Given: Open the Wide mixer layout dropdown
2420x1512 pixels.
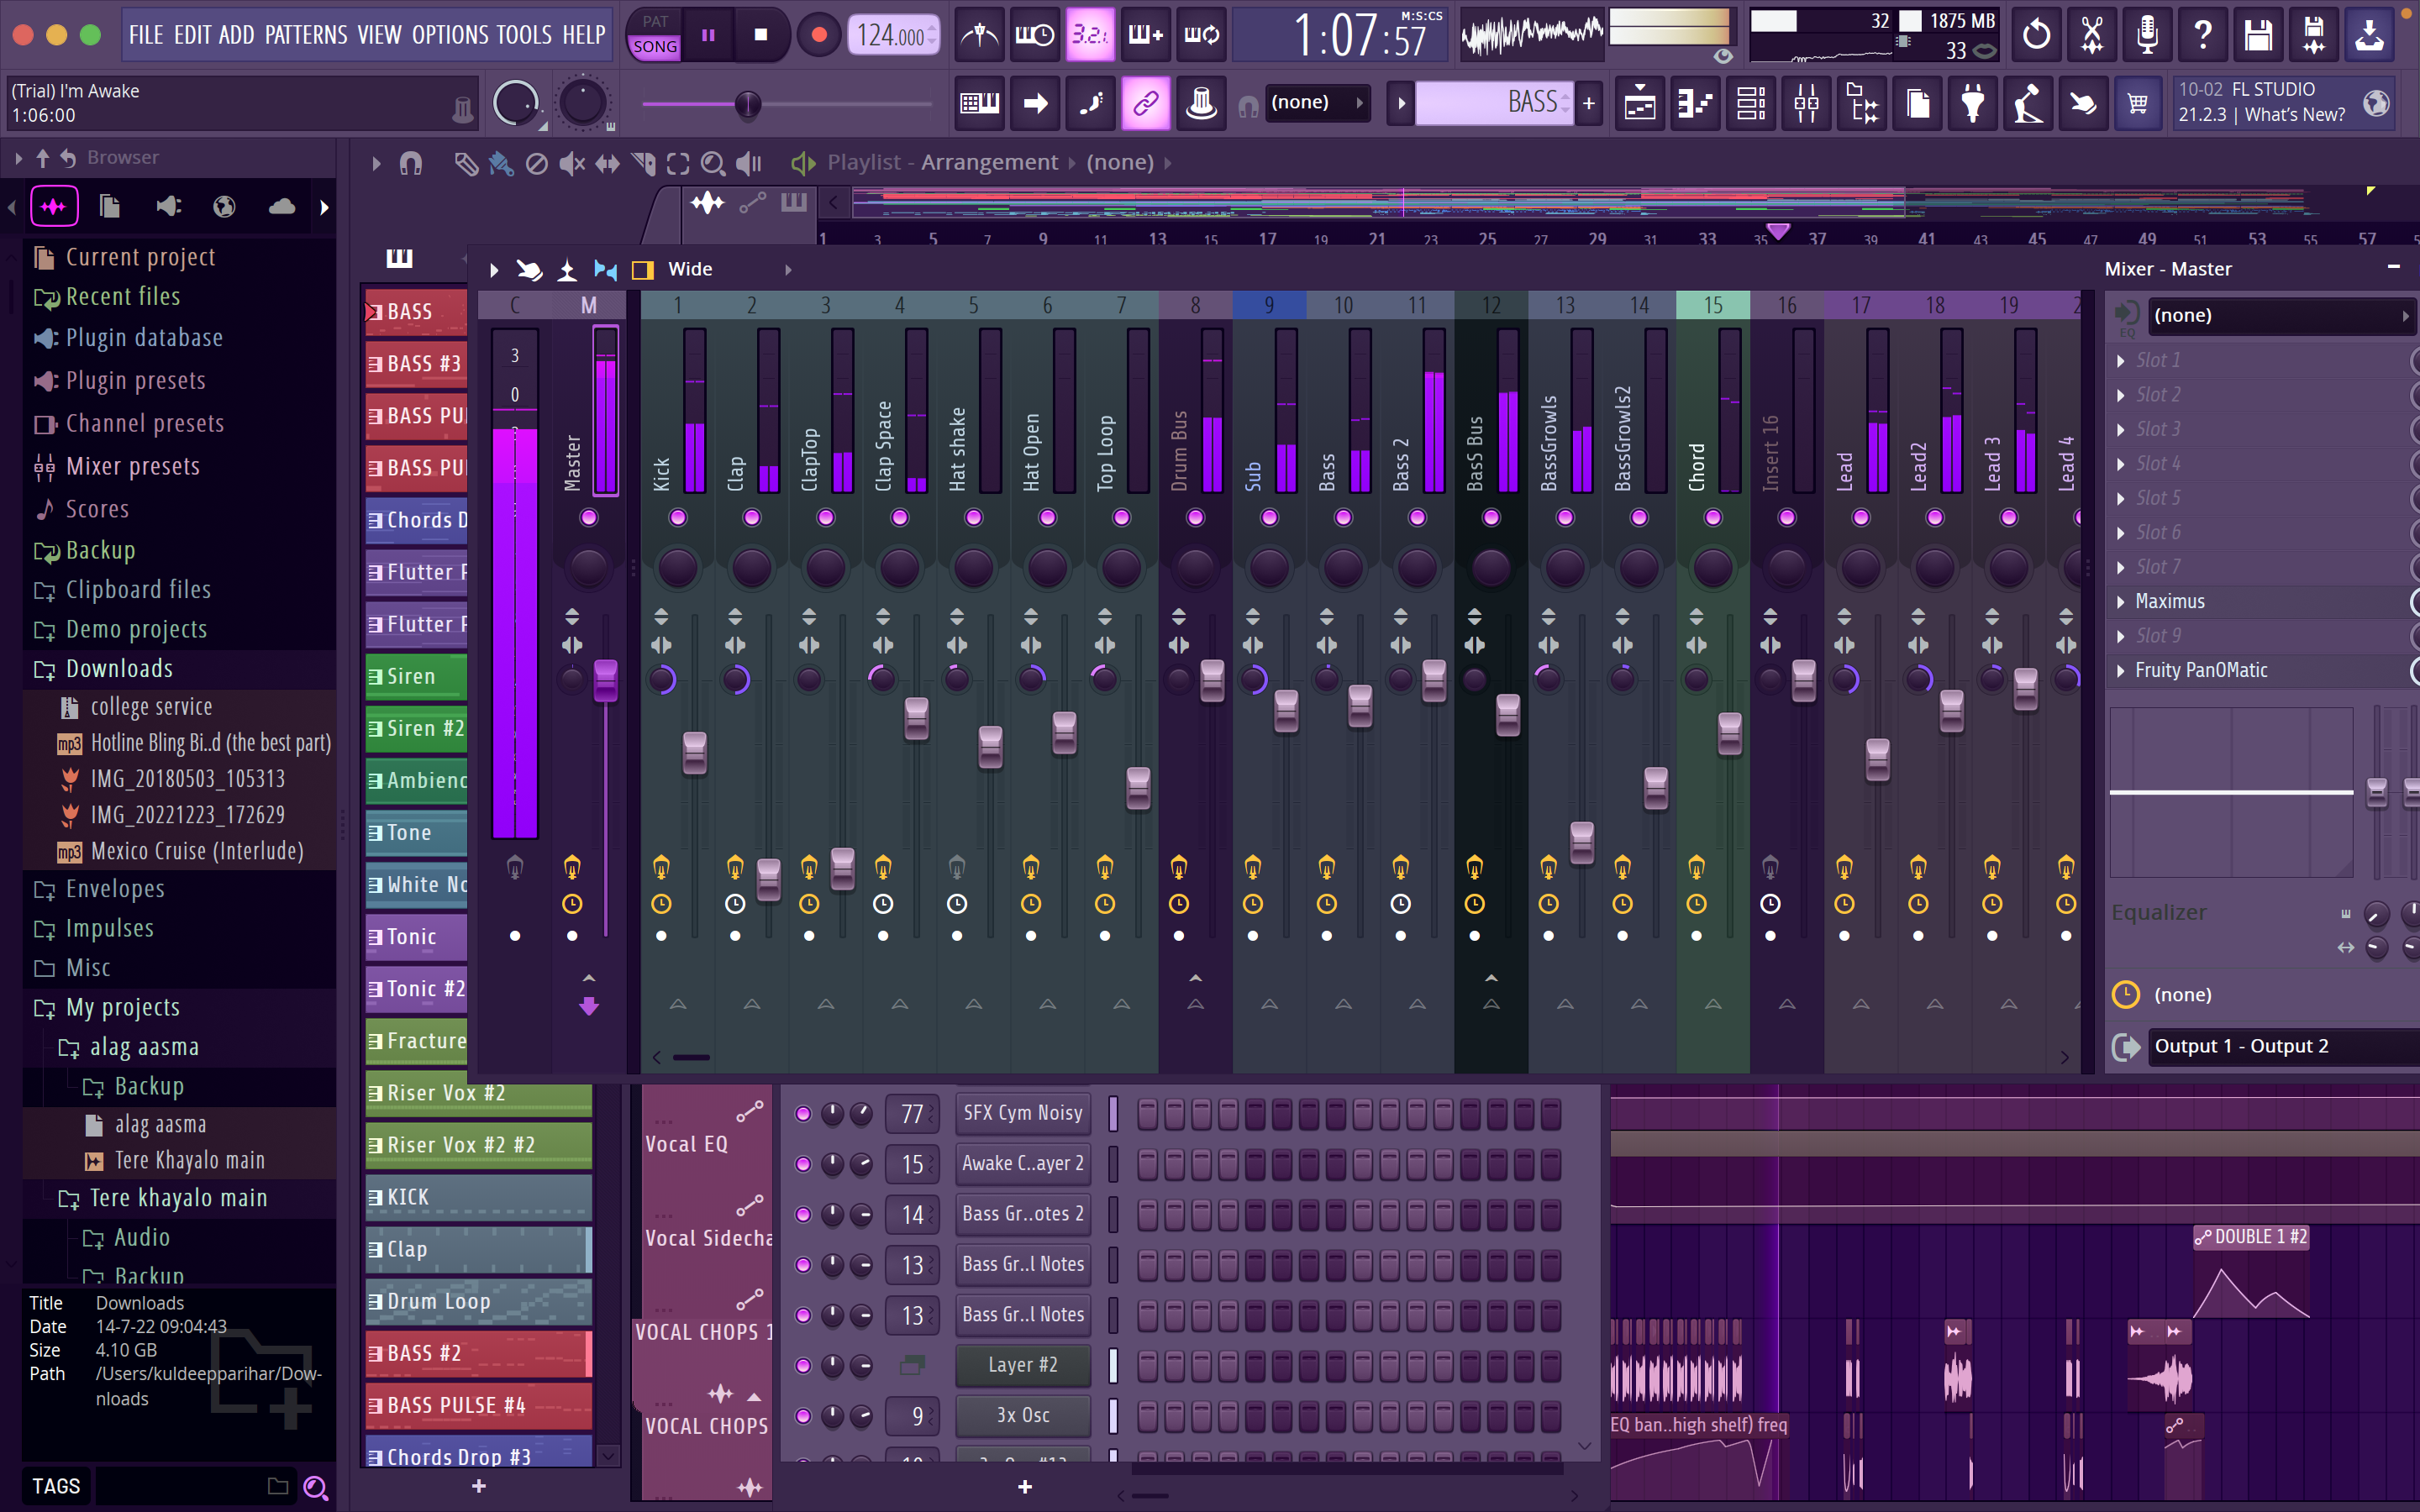Looking at the screenshot, I should point(729,269).
